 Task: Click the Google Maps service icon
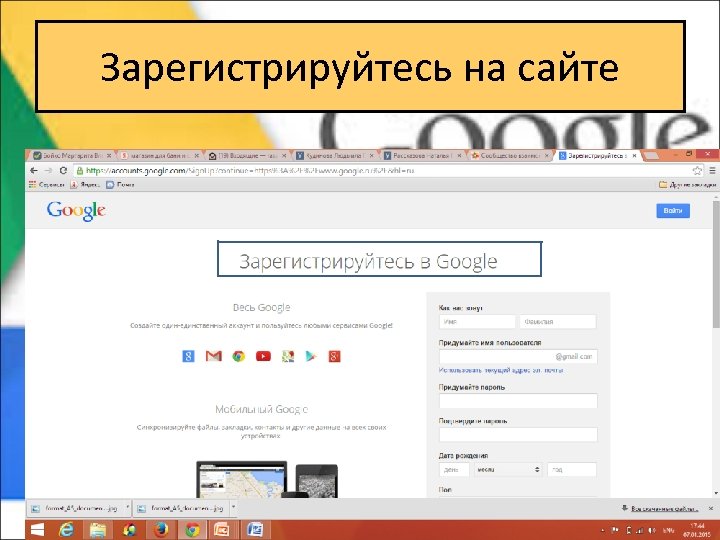pyautogui.click(x=288, y=356)
